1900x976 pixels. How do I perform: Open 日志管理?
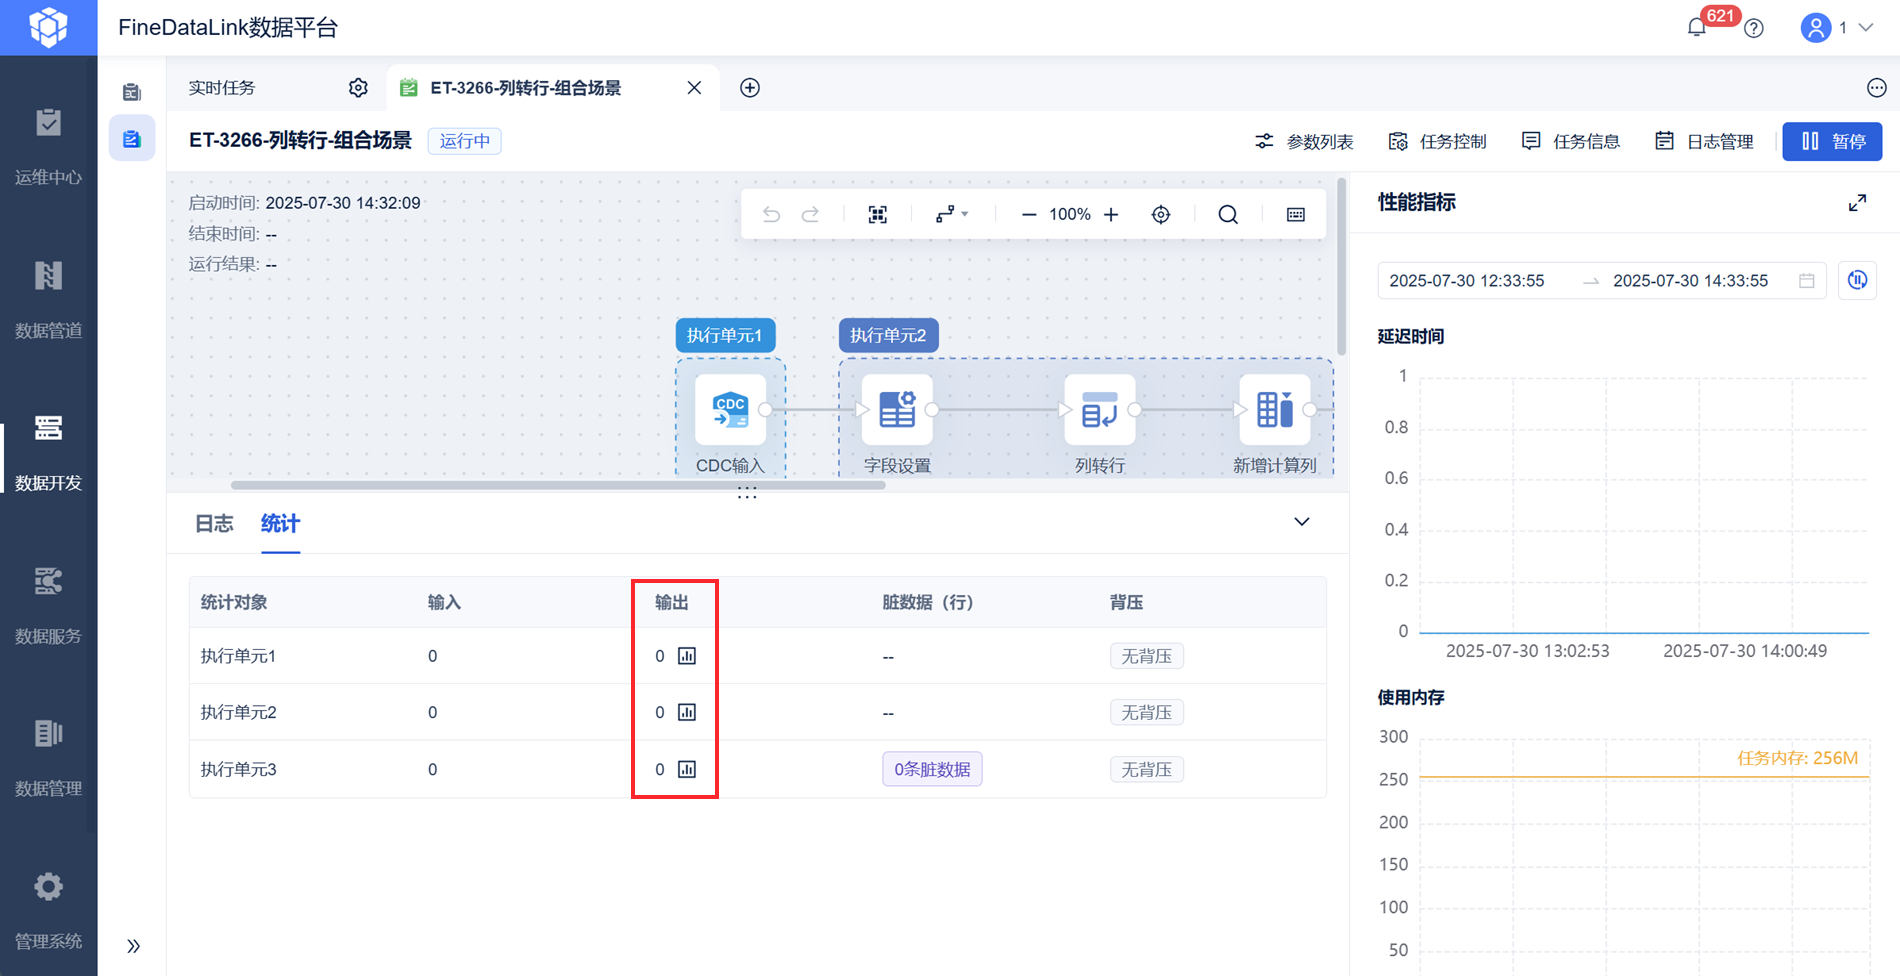1705,141
